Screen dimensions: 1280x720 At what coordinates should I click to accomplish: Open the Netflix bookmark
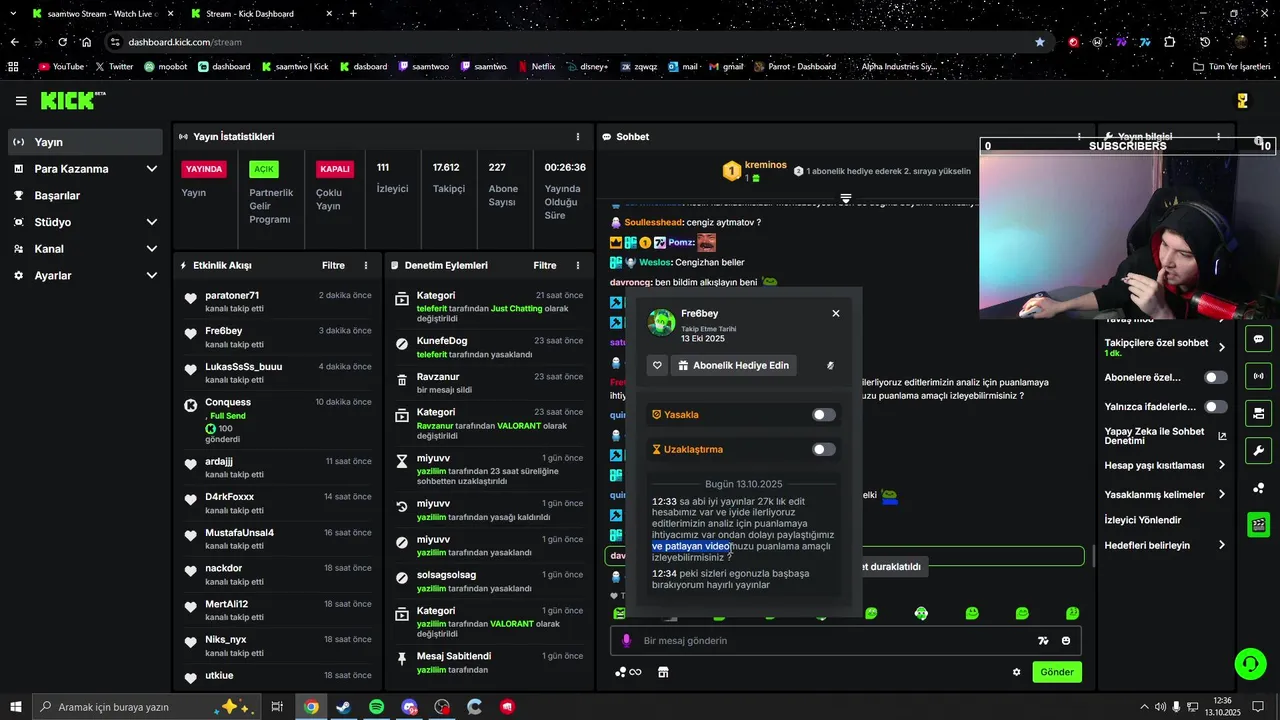[x=536, y=67]
